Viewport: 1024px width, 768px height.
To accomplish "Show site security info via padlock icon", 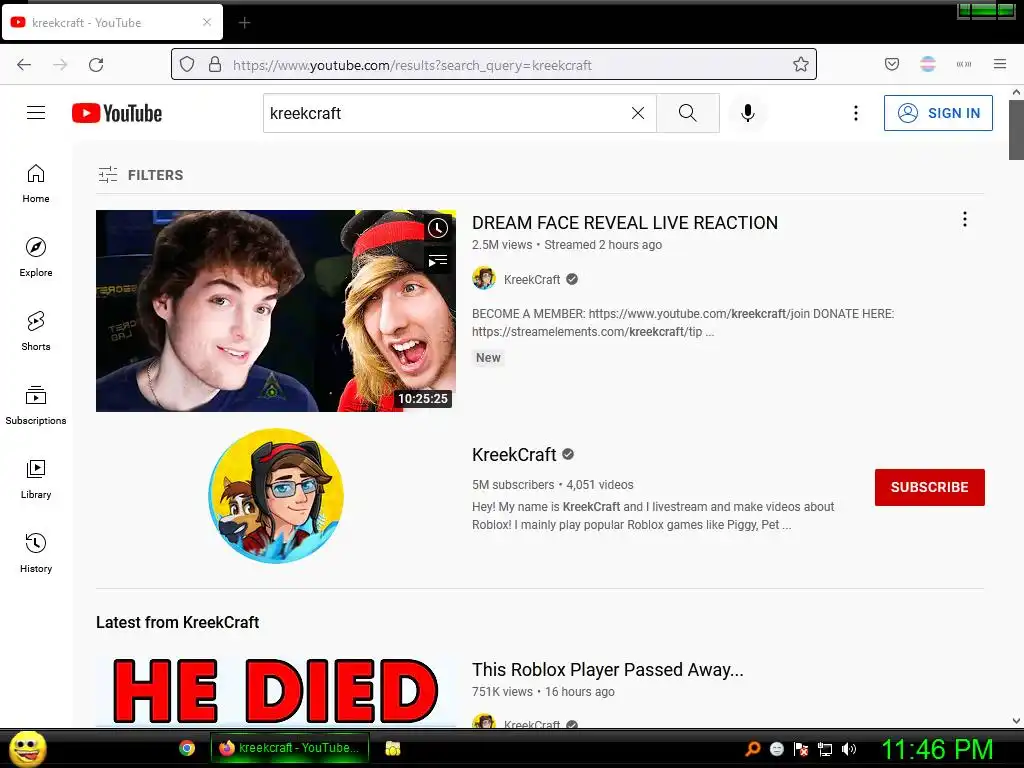I will point(215,64).
